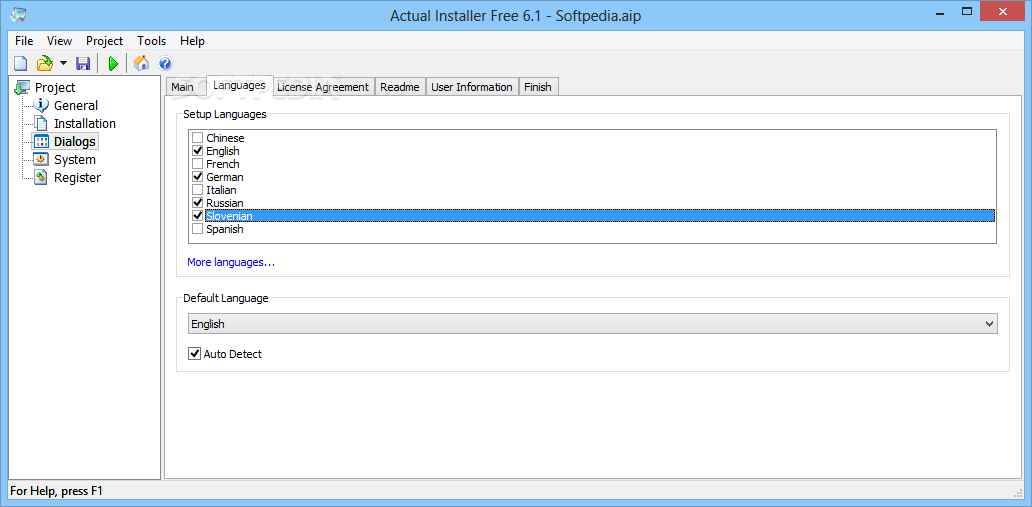Switch to the Finish tab

[x=538, y=87]
